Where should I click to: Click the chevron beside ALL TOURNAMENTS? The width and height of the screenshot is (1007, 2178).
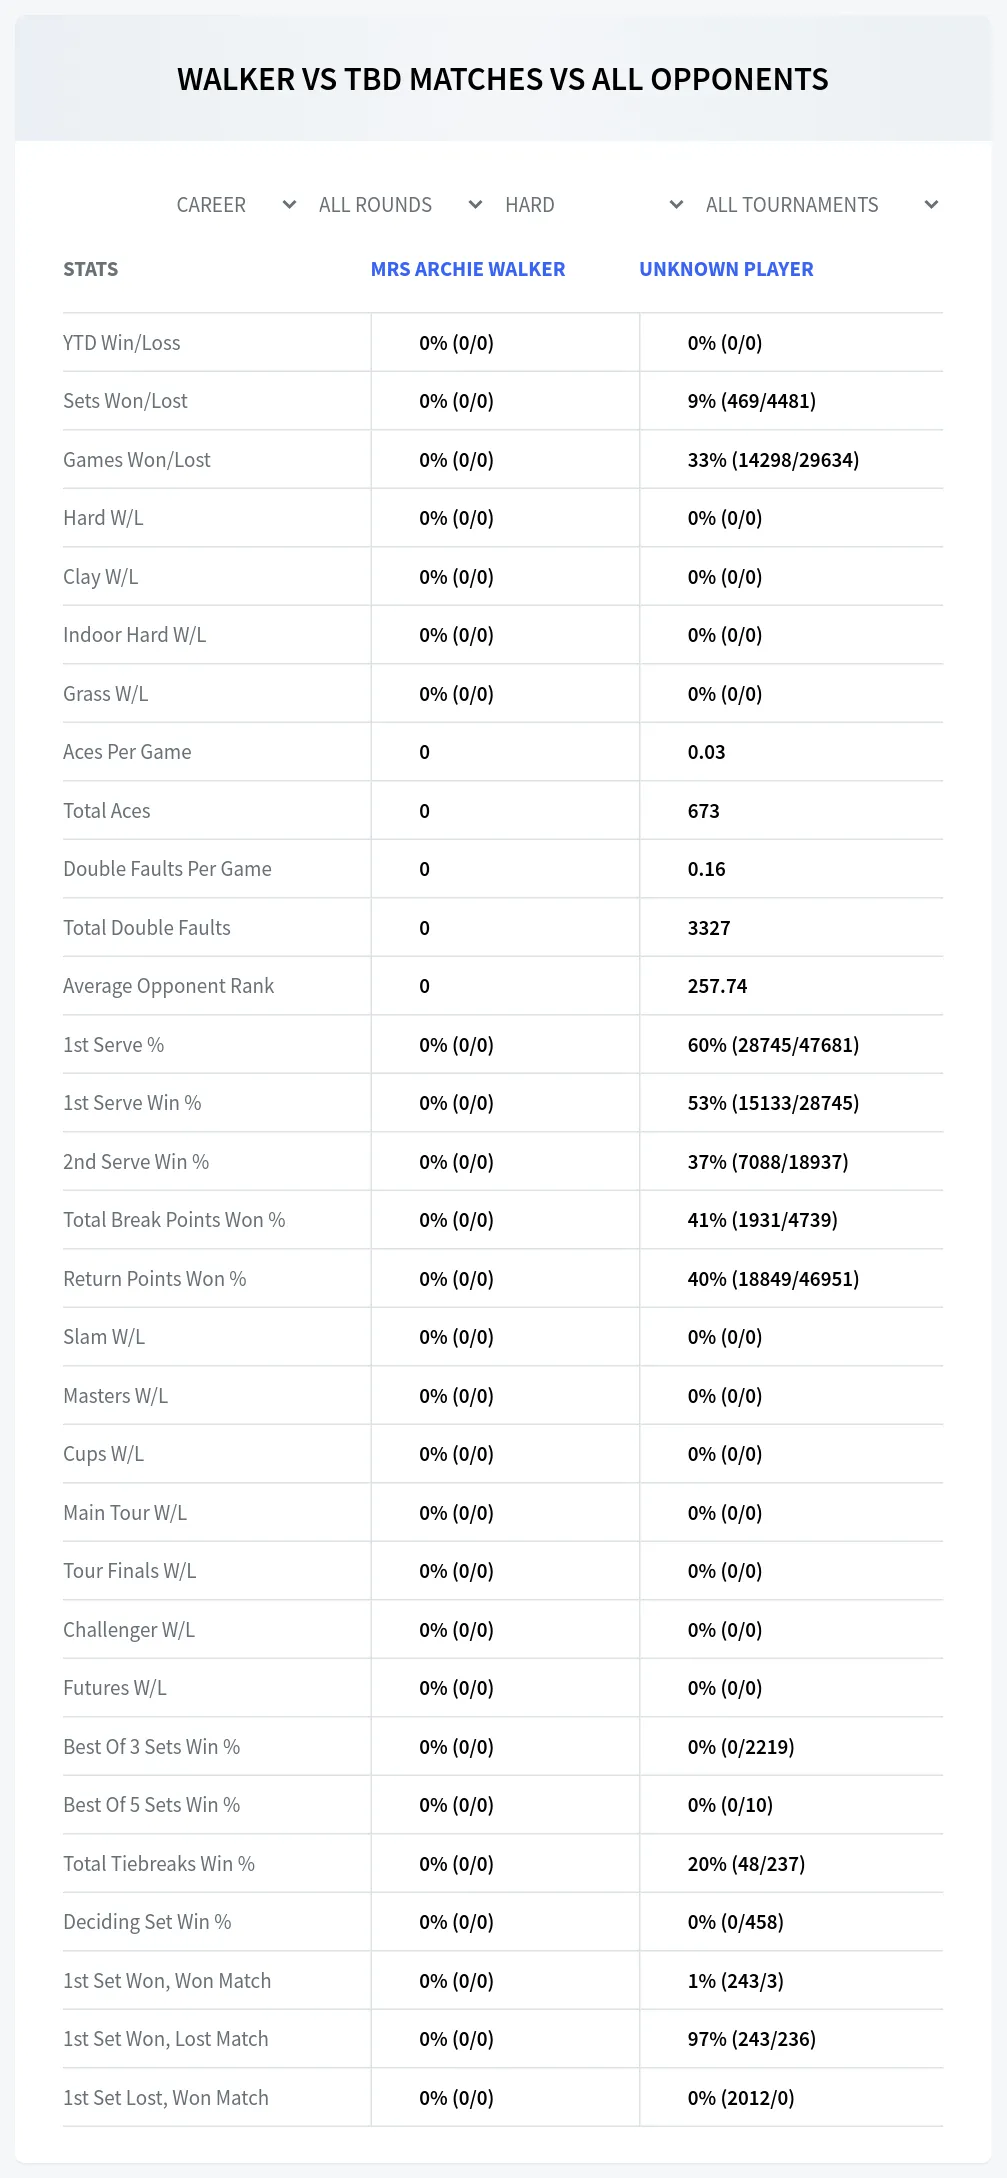coord(932,205)
